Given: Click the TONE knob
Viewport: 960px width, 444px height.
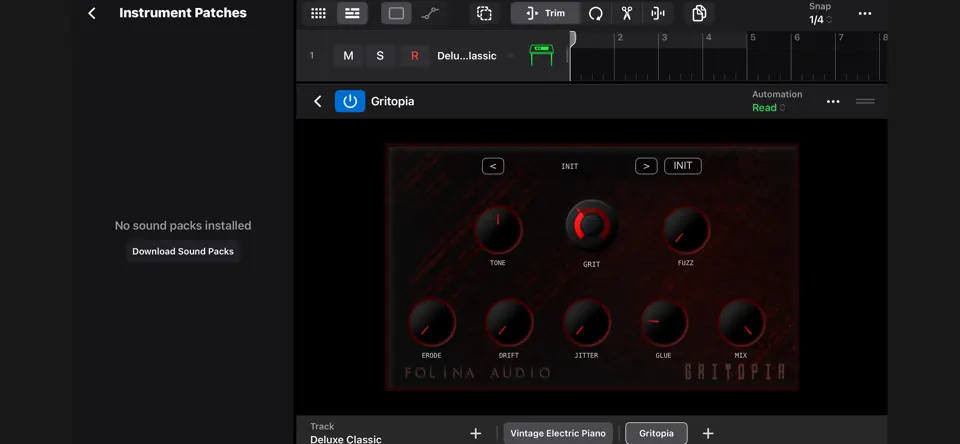Looking at the screenshot, I should tap(498, 230).
